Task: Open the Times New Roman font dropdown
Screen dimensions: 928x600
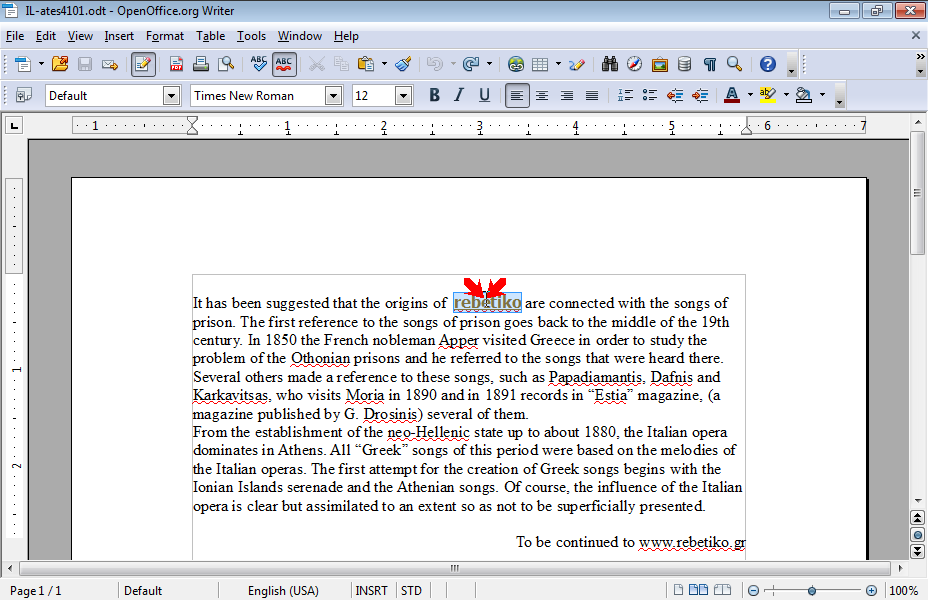Action: (334, 95)
